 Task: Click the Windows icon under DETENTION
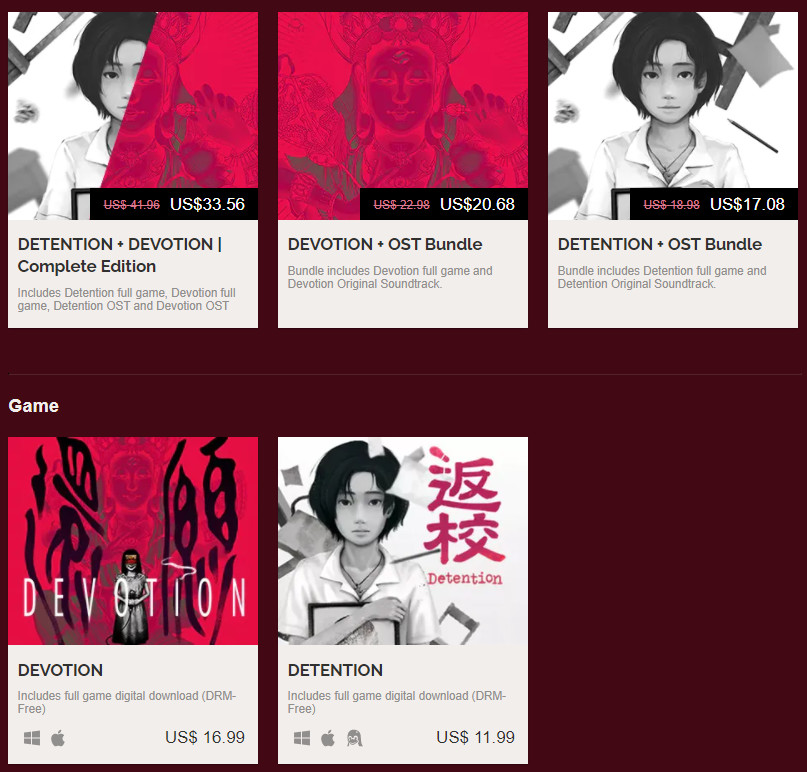coord(302,739)
